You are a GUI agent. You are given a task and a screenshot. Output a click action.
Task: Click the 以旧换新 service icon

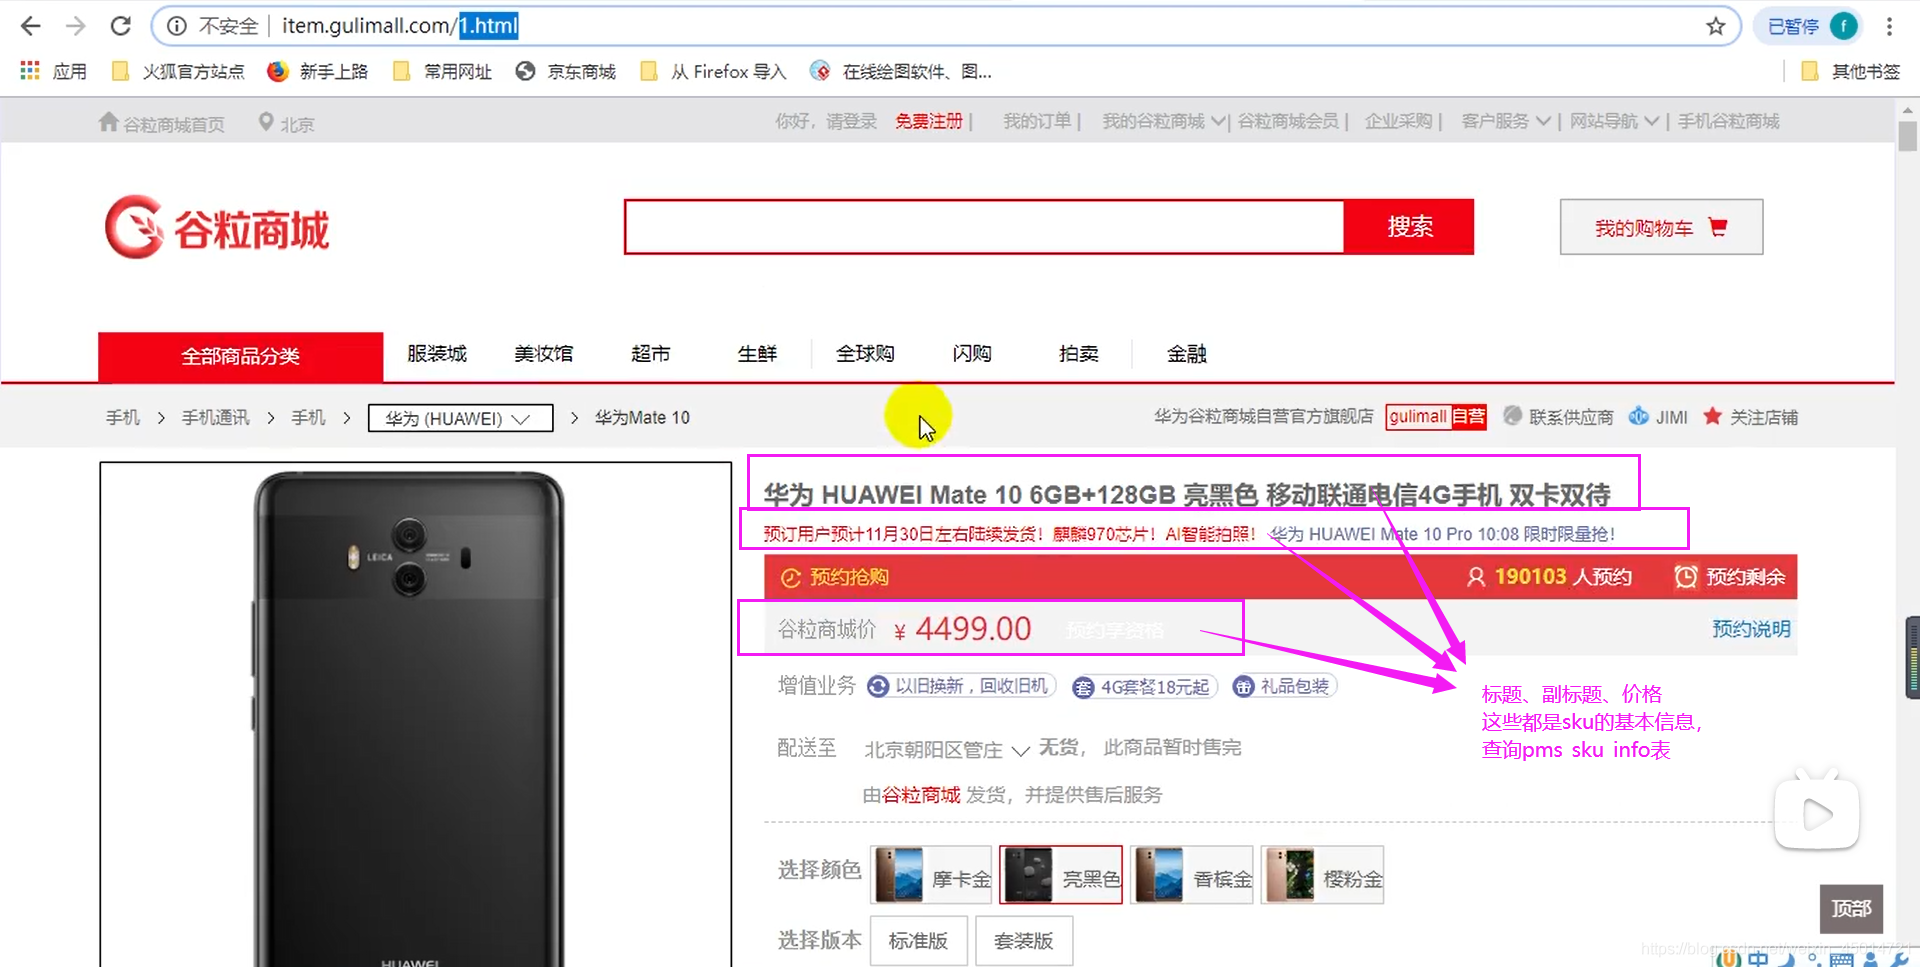point(878,686)
